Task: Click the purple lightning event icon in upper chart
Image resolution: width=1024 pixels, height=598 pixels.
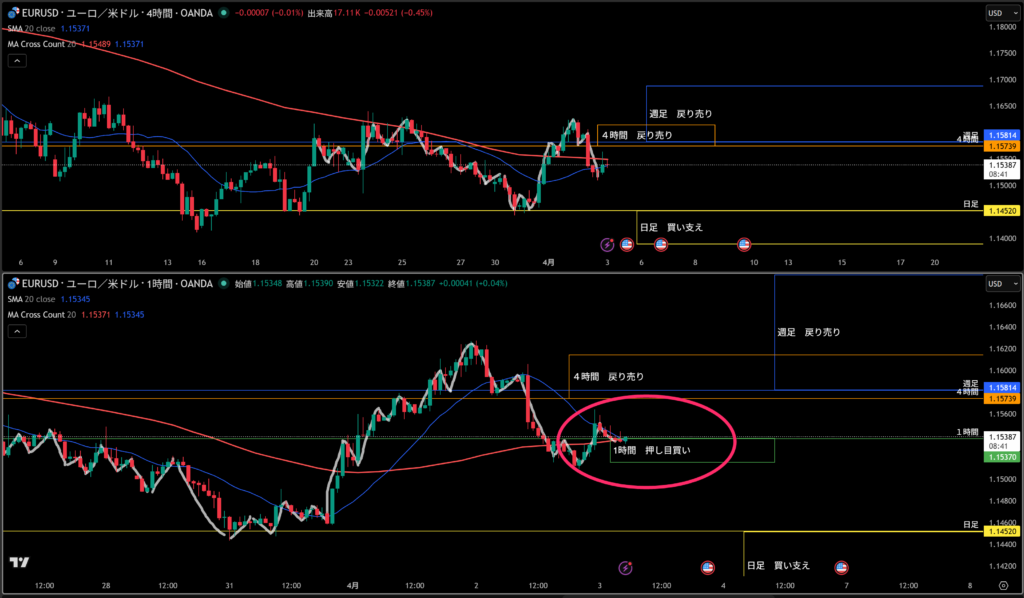Action: click(x=607, y=244)
